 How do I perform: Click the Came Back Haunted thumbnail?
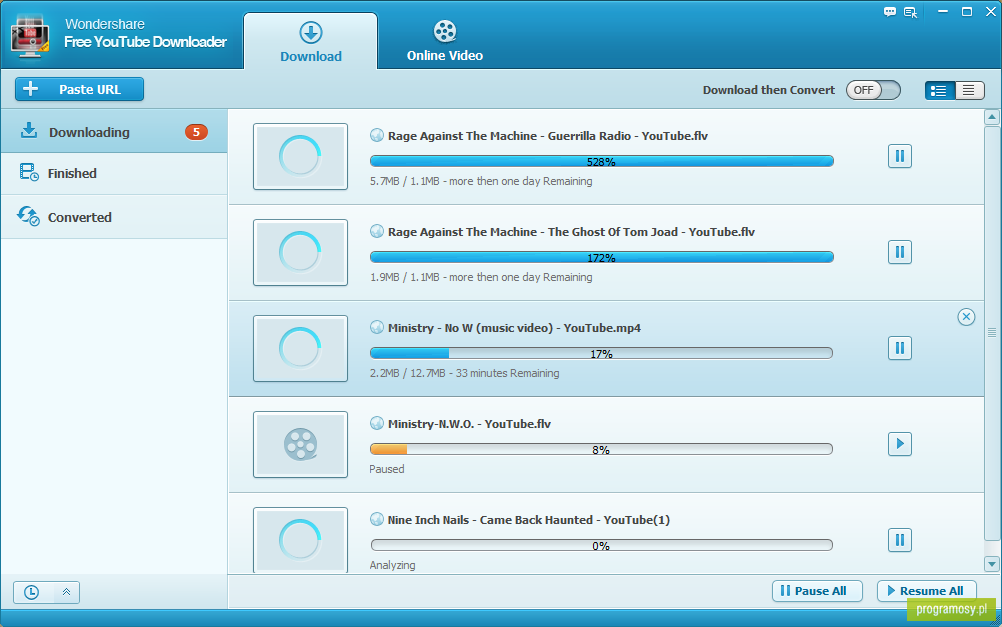point(300,540)
